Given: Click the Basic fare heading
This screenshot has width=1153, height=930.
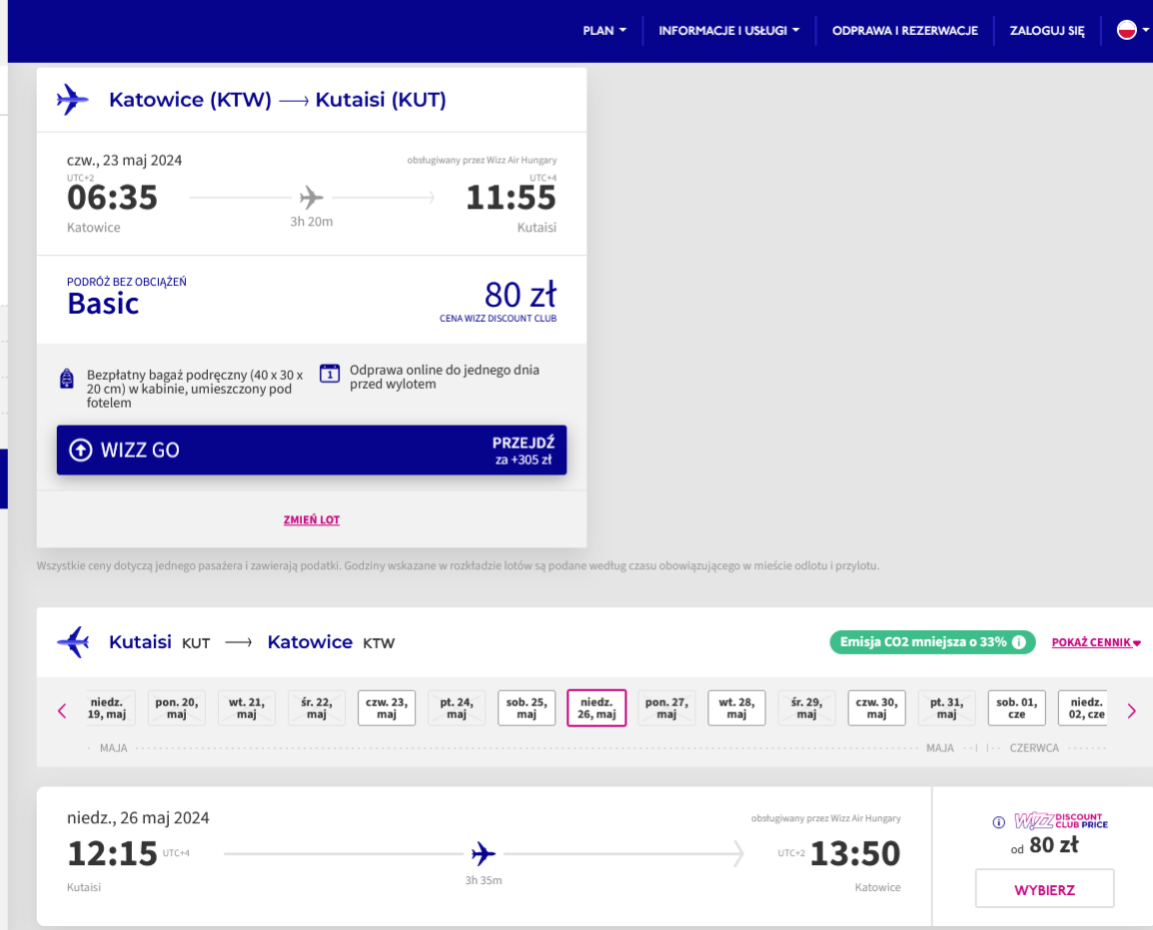Looking at the screenshot, I should [103, 304].
